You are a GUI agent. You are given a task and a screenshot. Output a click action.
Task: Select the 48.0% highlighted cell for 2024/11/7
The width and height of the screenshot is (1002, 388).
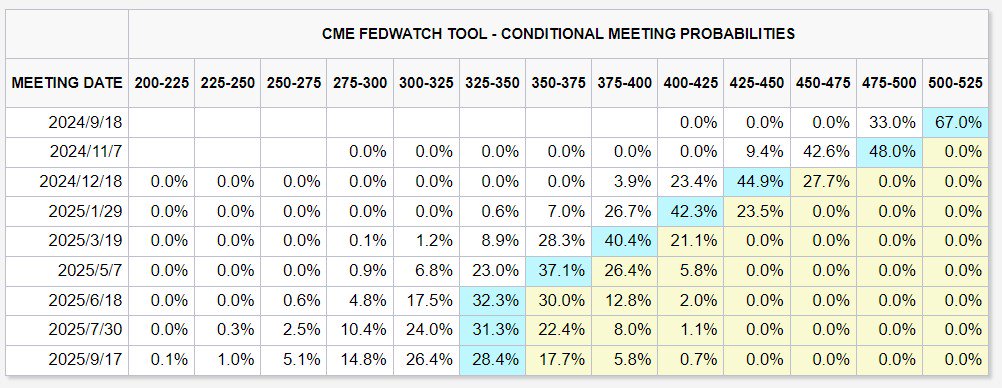click(889, 152)
